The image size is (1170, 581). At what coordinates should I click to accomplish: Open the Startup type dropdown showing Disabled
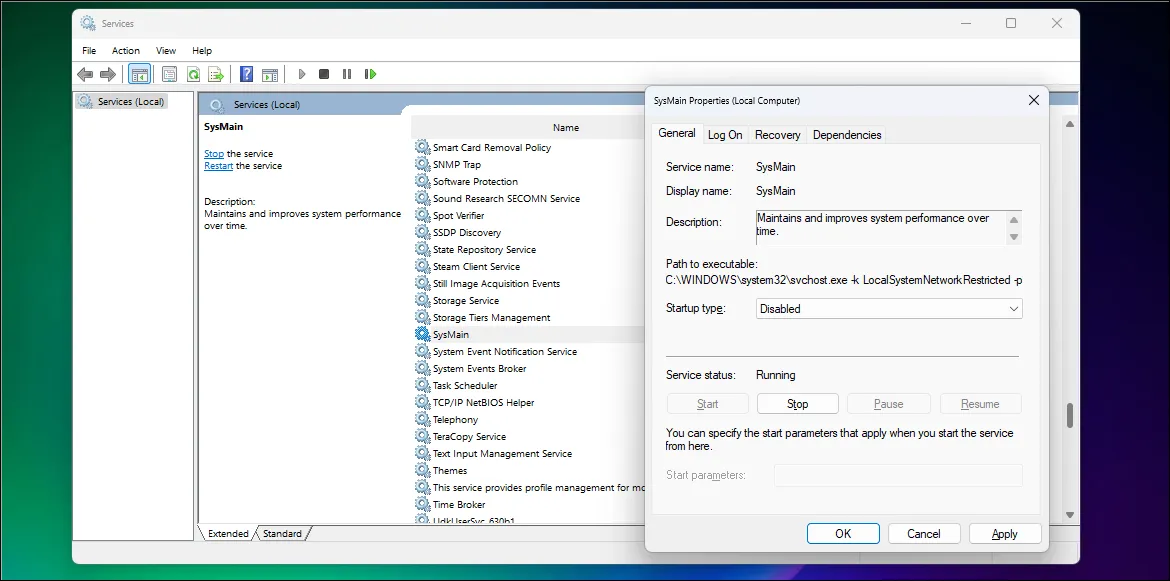pyautogui.click(x=887, y=308)
